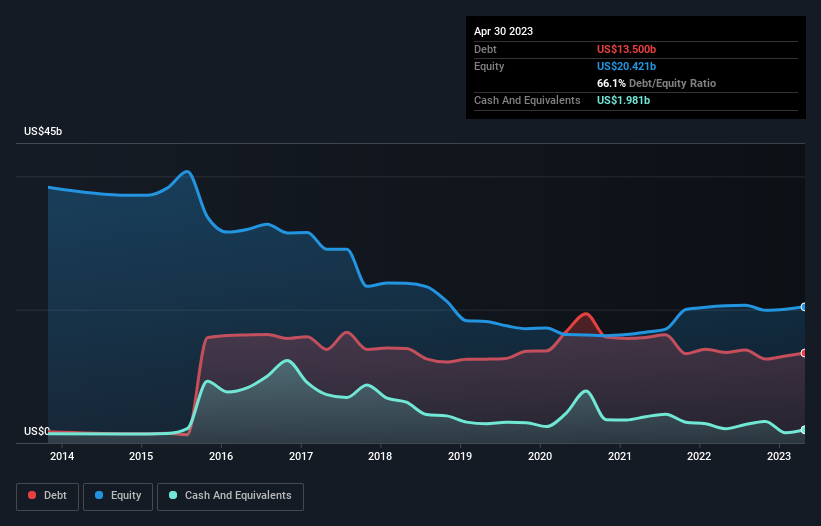
Task: Click the 2023 x-axis label
Action: [779, 456]
